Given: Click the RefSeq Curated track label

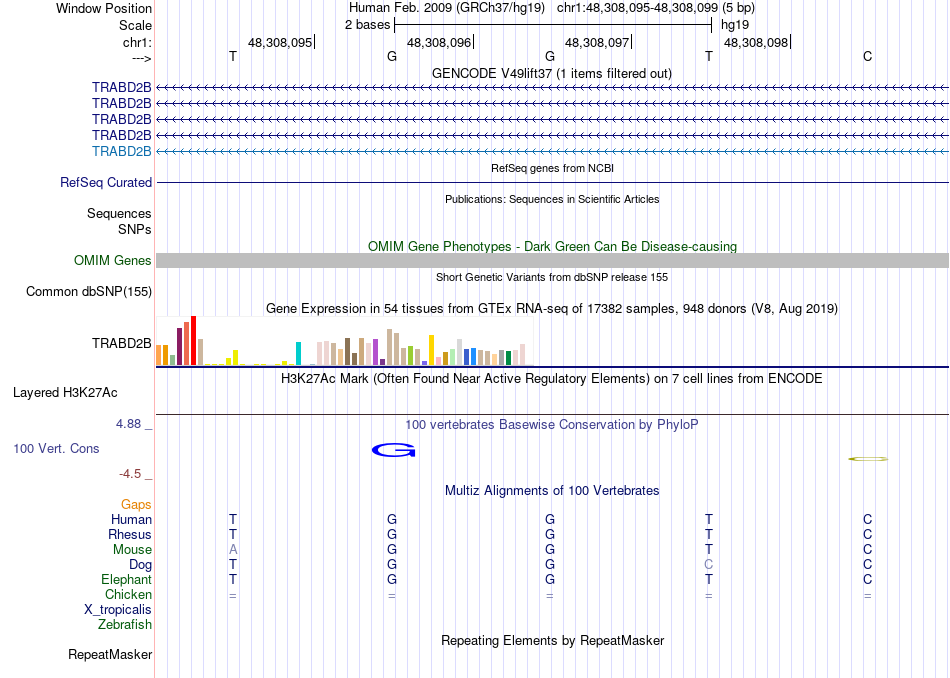Looking at the screenshot, I should coord(106,182).
